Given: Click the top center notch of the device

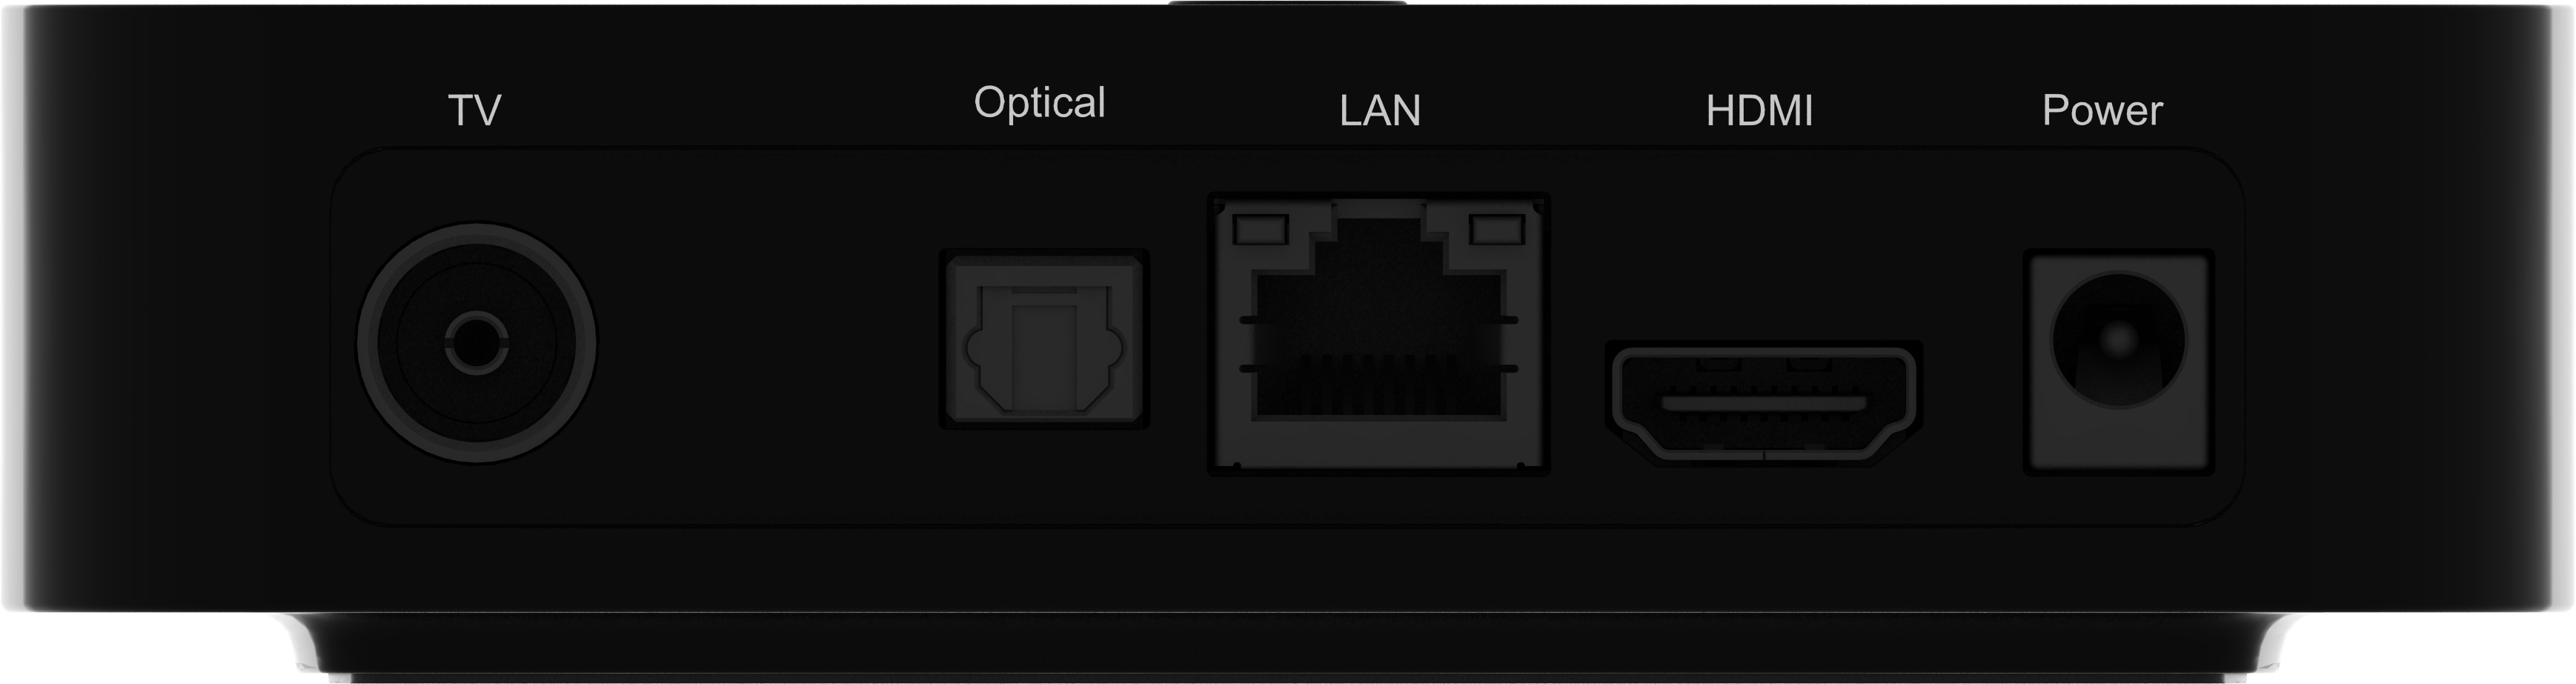Looking at the screenshot, I should [x=1288, y=3].
